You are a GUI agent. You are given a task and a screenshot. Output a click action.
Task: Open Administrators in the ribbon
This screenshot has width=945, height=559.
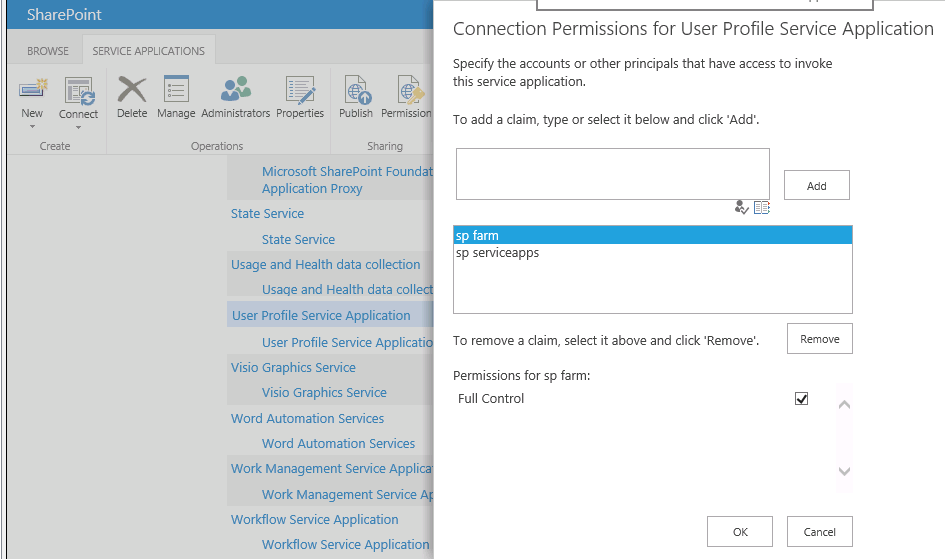pos(236,89)
